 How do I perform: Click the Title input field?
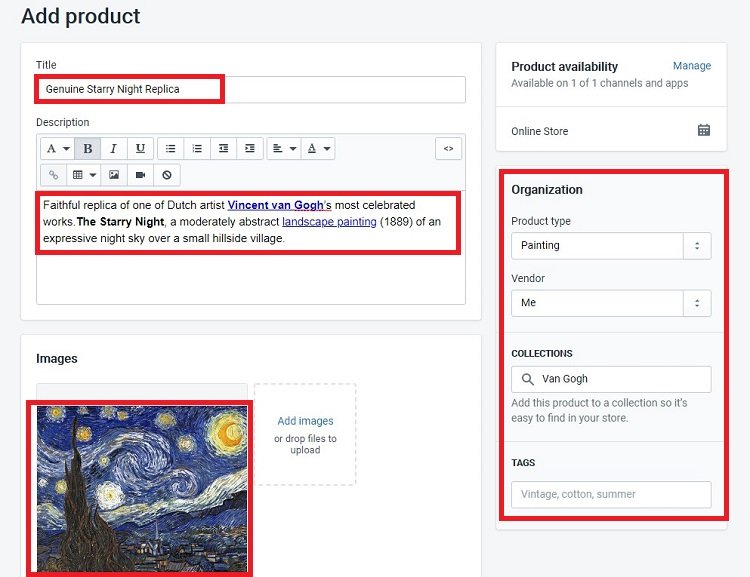pos(251,89)
